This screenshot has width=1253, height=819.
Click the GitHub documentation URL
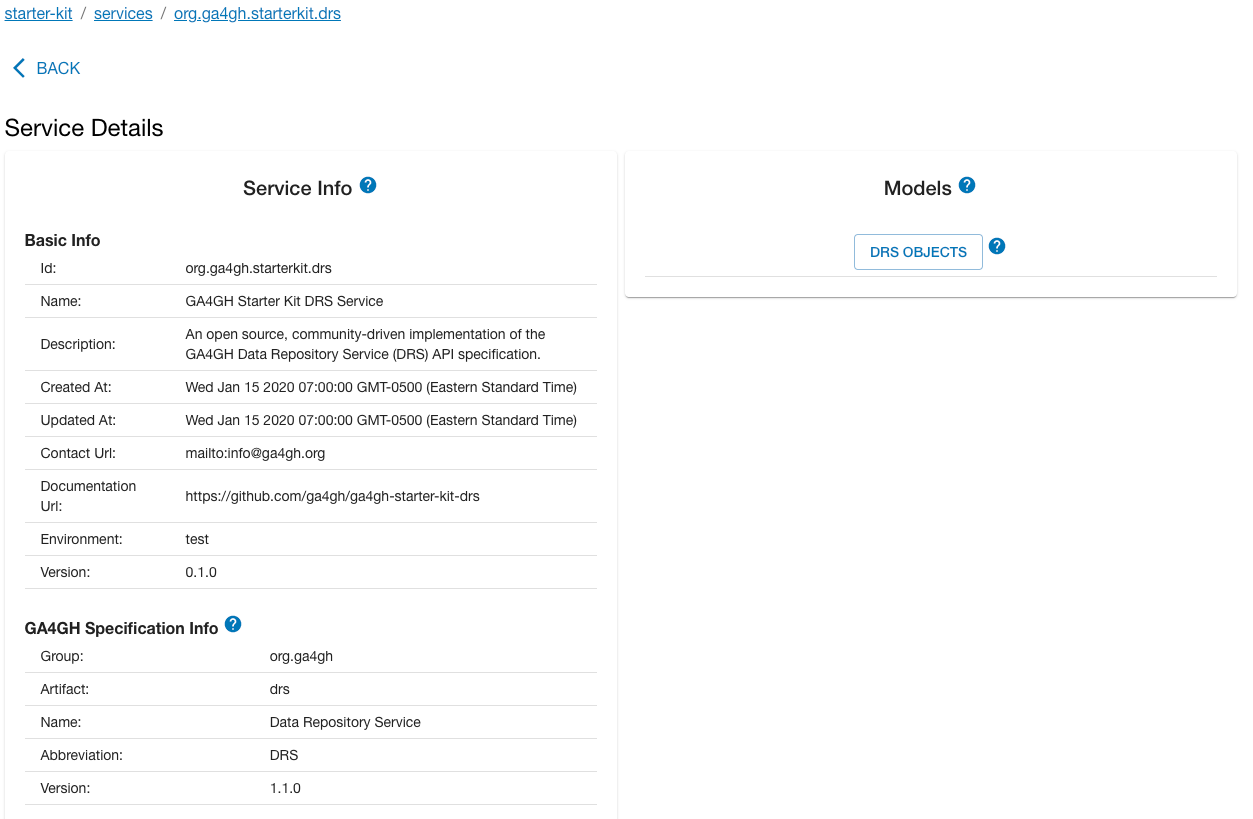tap(331, 496)
